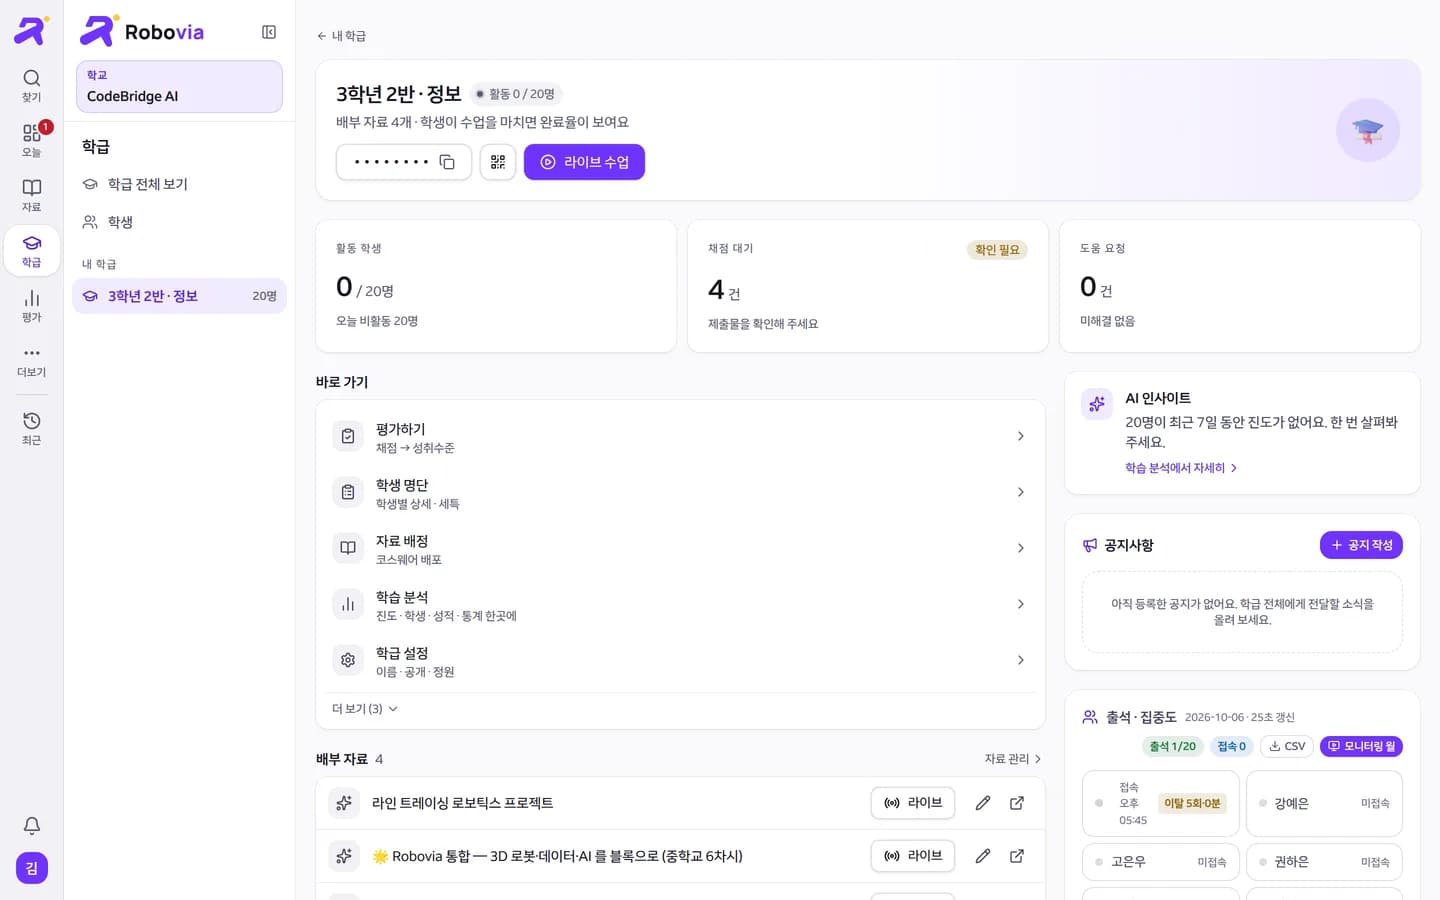Open the 자료 book icon in rail
Image resolution: width=1440 pixels, height=900 pixels.
[x=31, y=195]
